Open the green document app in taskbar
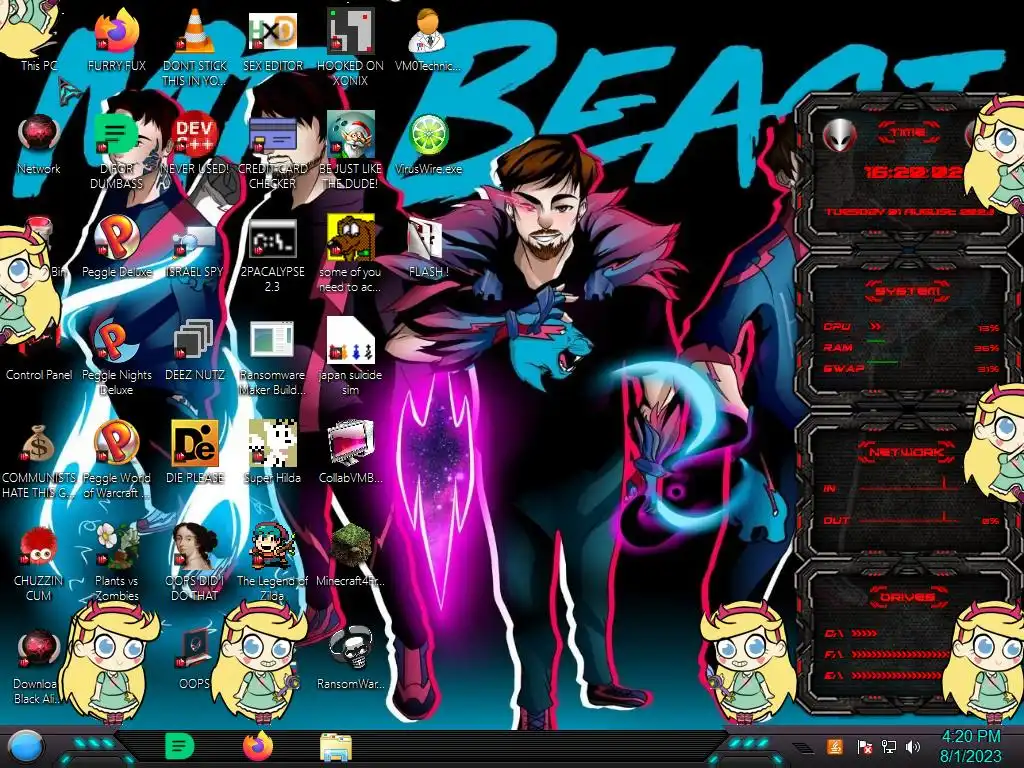This screenshot has height=768, width=1024. coord(180,746)
